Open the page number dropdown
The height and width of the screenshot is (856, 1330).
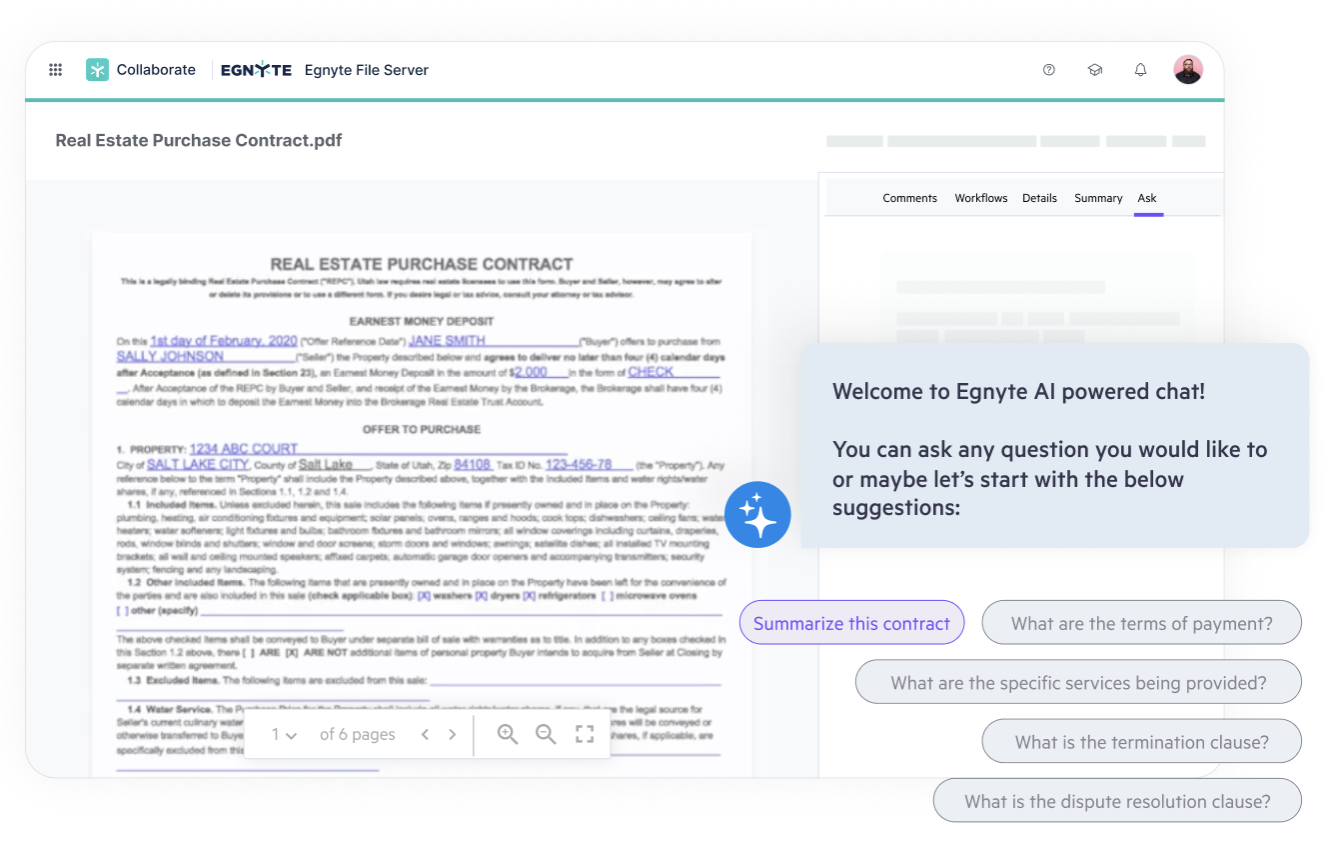284,734
